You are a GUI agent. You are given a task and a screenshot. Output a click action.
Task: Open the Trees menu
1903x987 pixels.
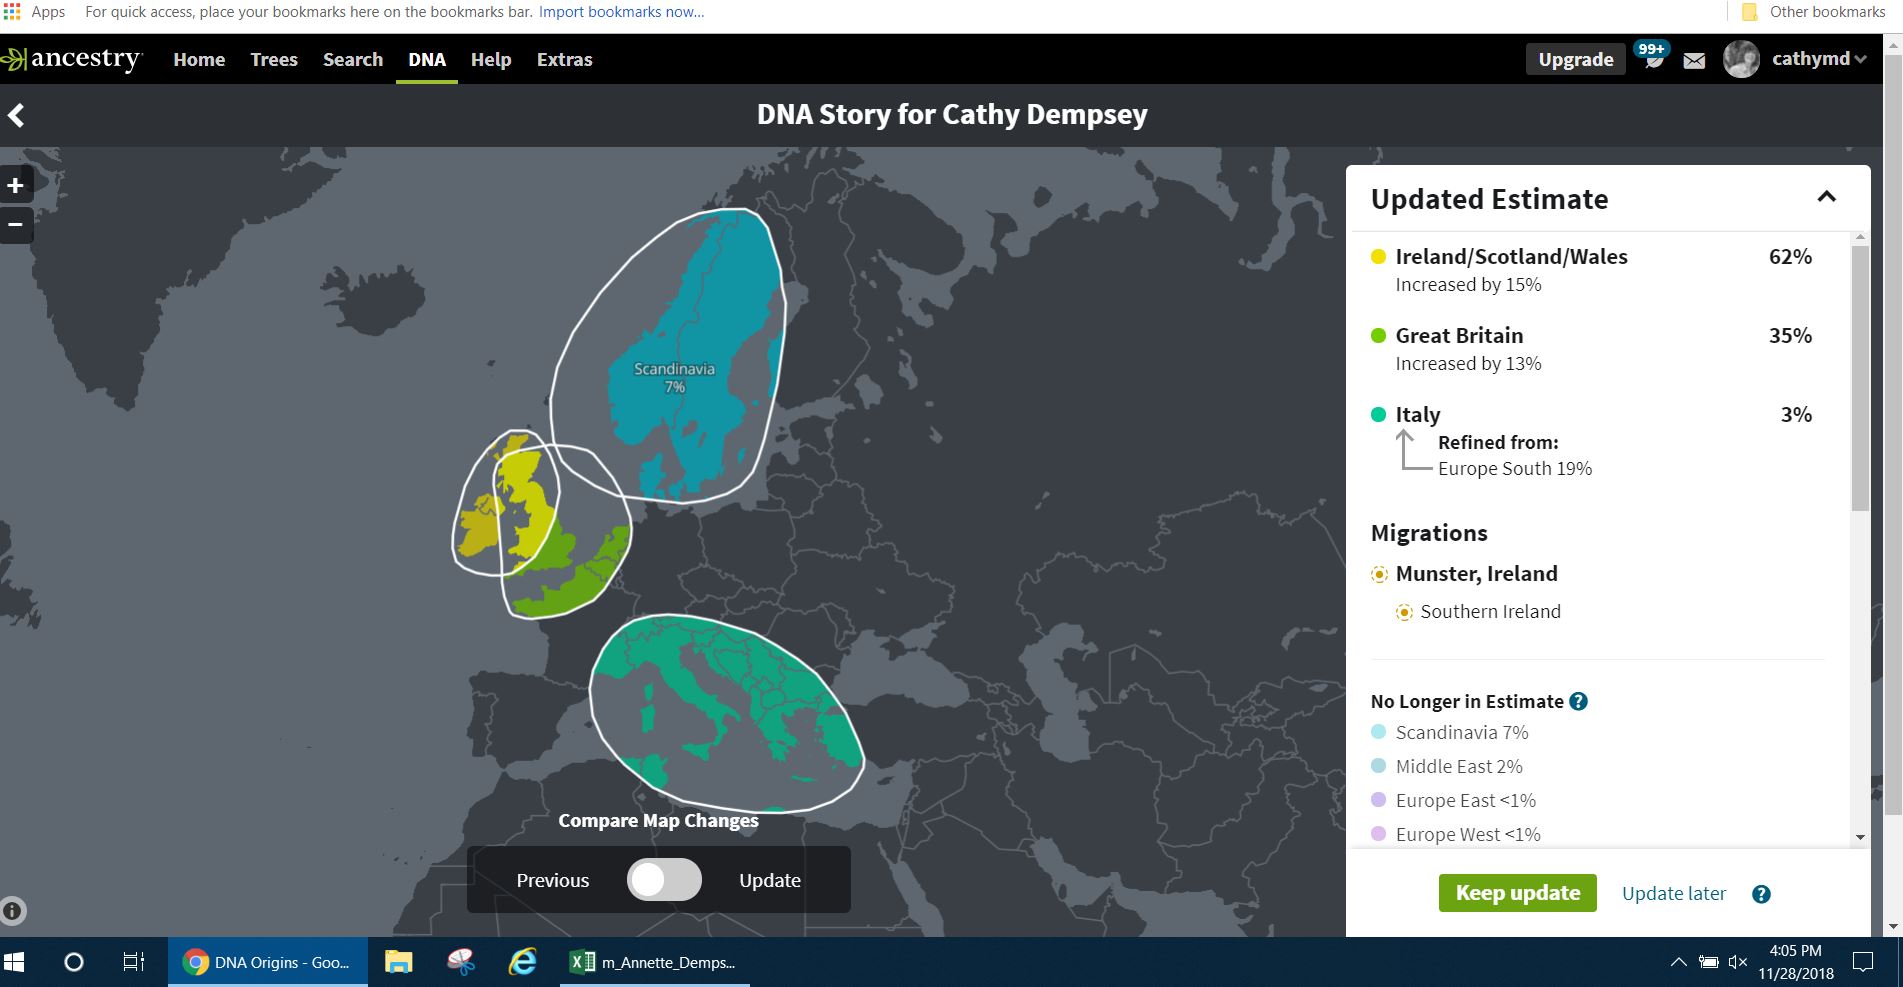273,59
